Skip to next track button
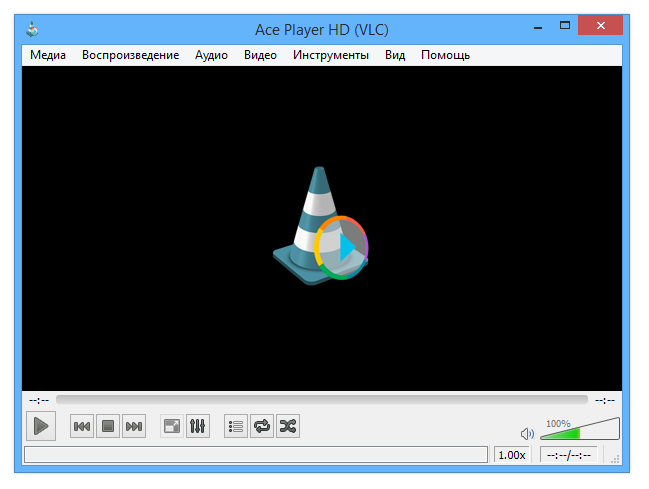The image size is (649, 489). 134,426
